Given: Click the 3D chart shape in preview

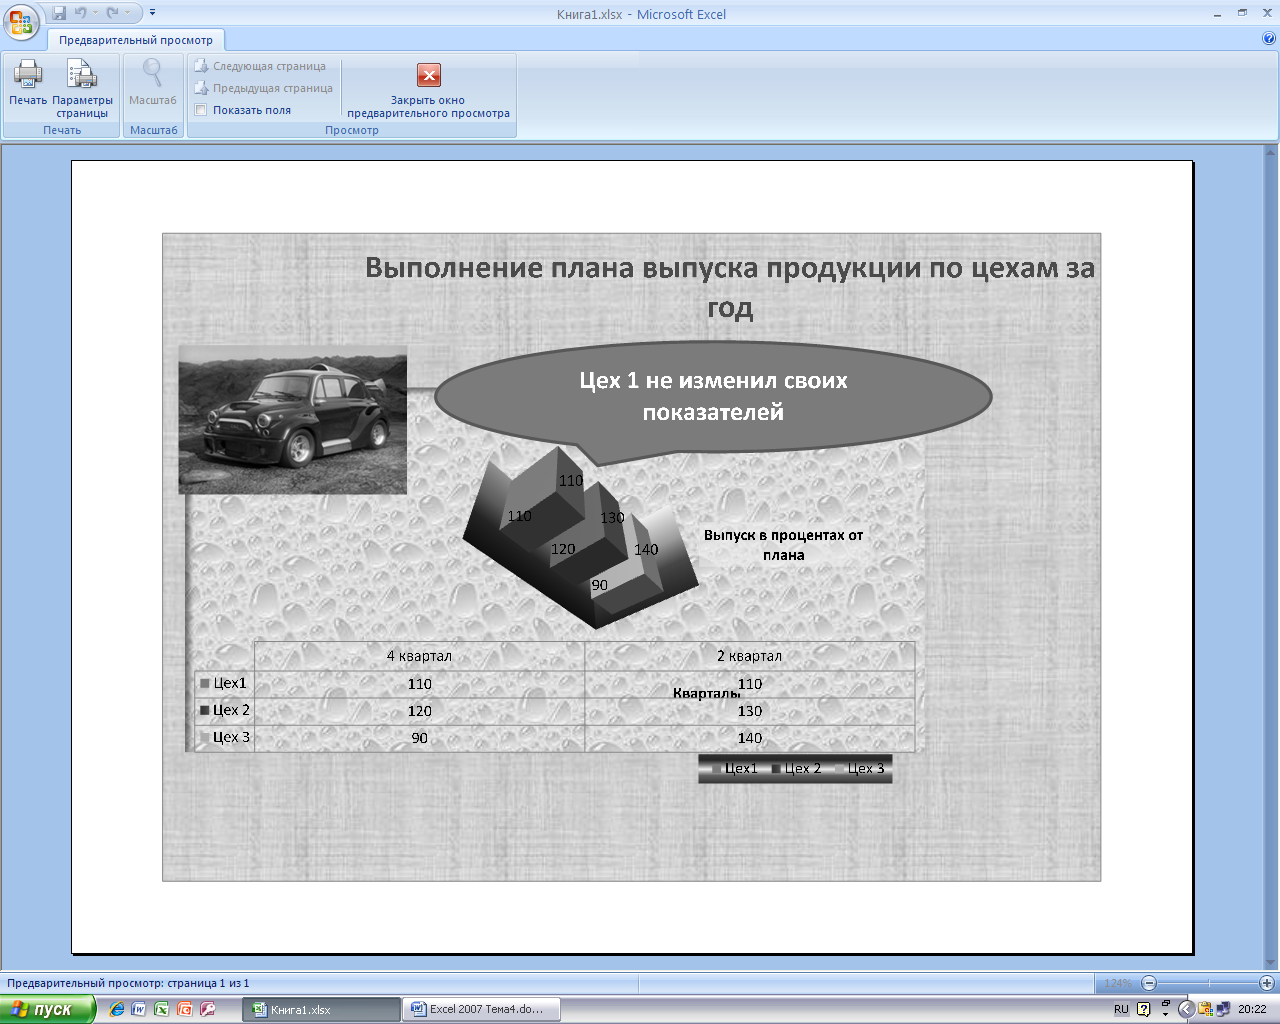Looking at the screenshot, I should (x=580, y=538).
